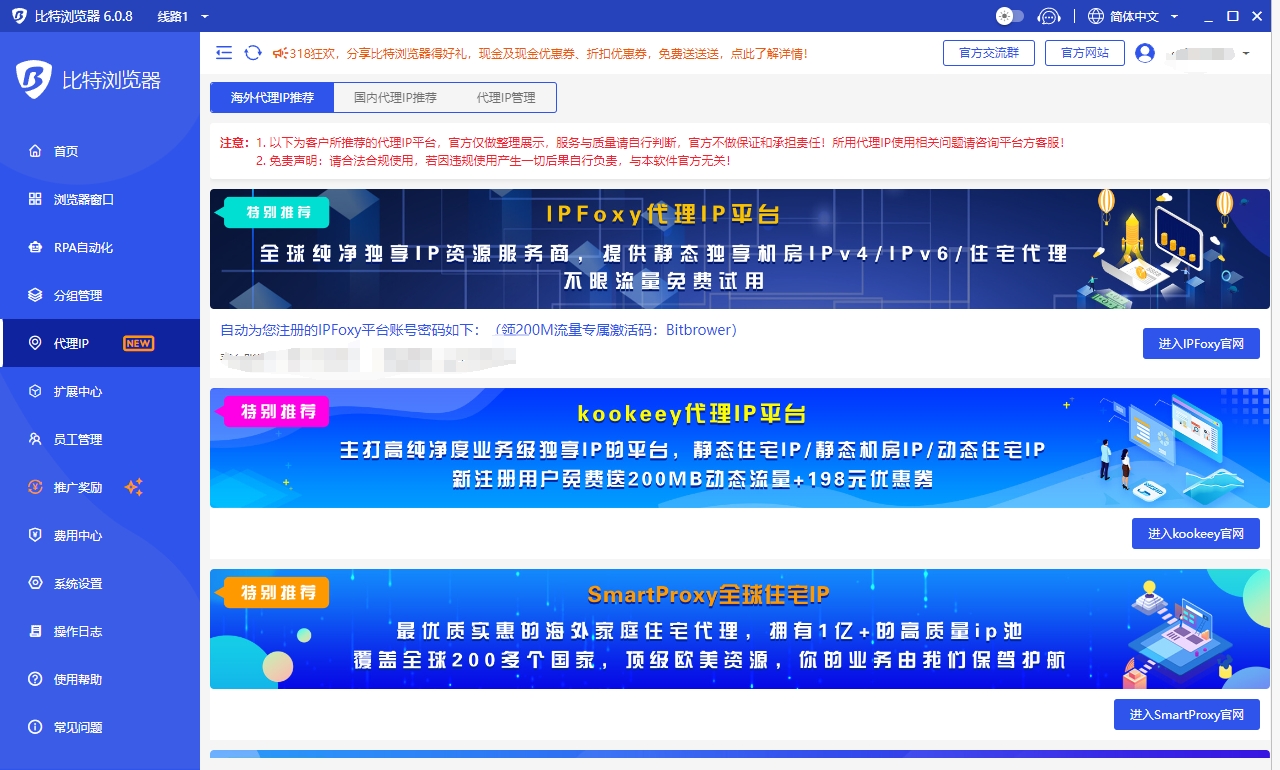Open 费用中心 in sidebar
This screenshot has width=1280, height=770.
click(x=100, y=535)
